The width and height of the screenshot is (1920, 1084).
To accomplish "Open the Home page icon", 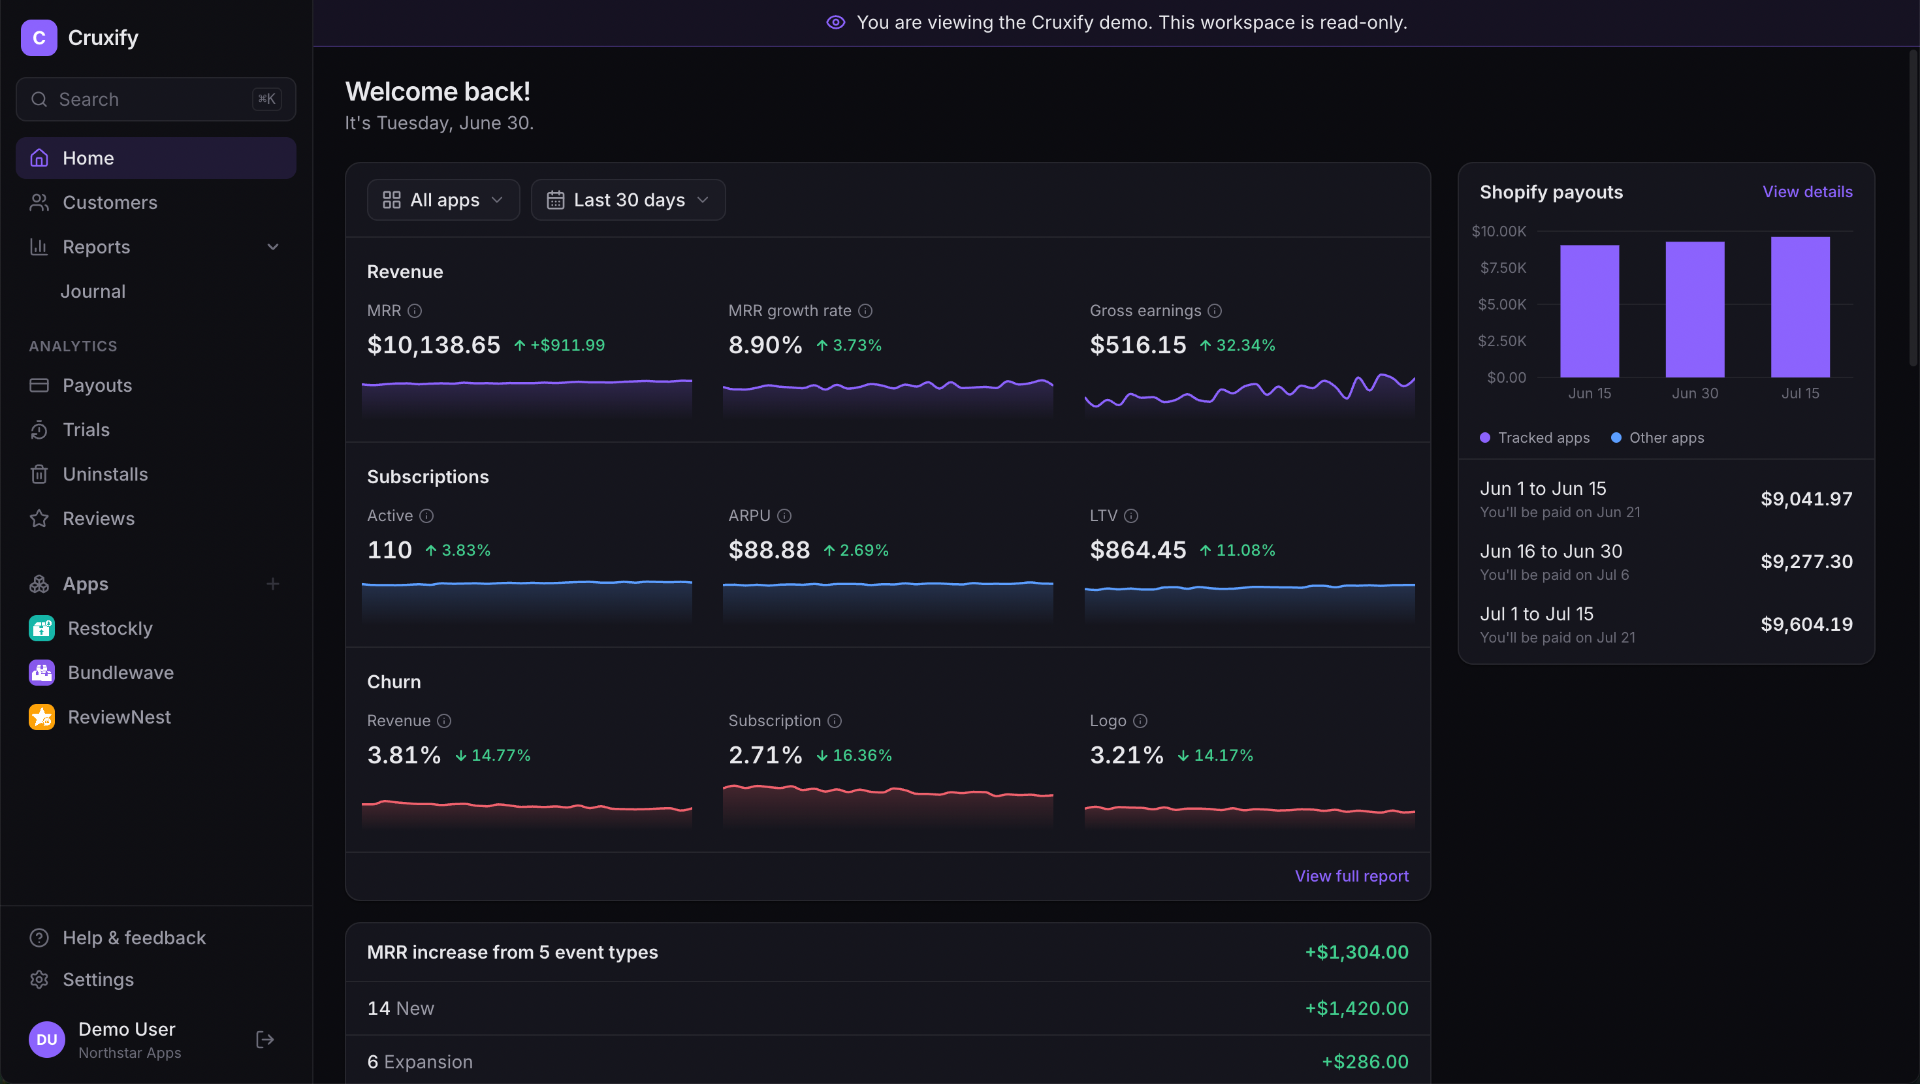I will [39, 158].
